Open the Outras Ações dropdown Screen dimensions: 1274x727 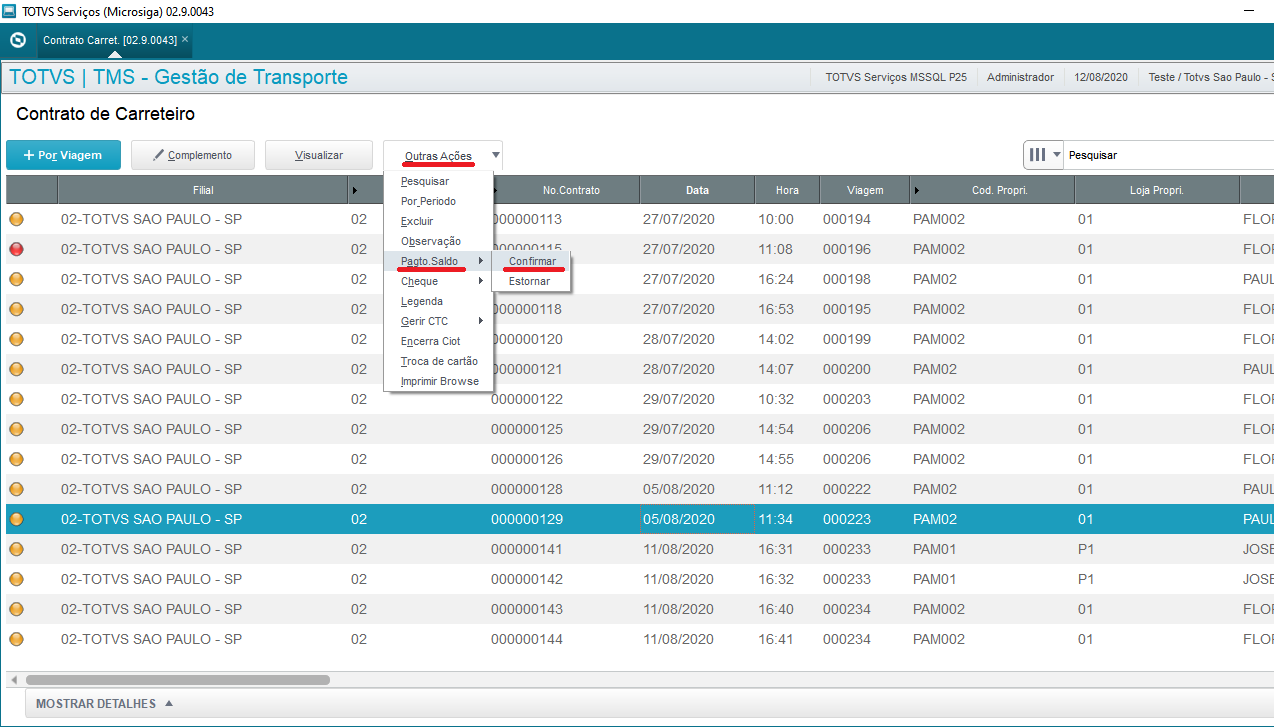443,155
